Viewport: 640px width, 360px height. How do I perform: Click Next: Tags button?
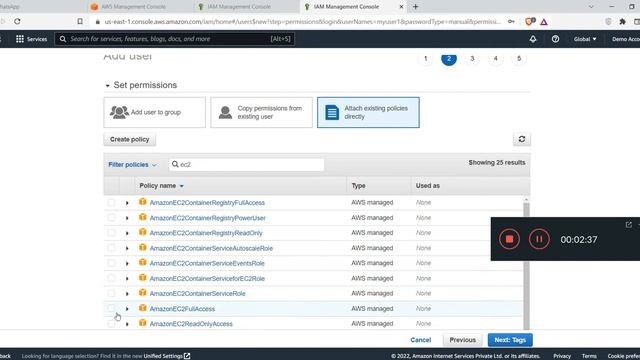pyautogui.click(x=510, y=340)
